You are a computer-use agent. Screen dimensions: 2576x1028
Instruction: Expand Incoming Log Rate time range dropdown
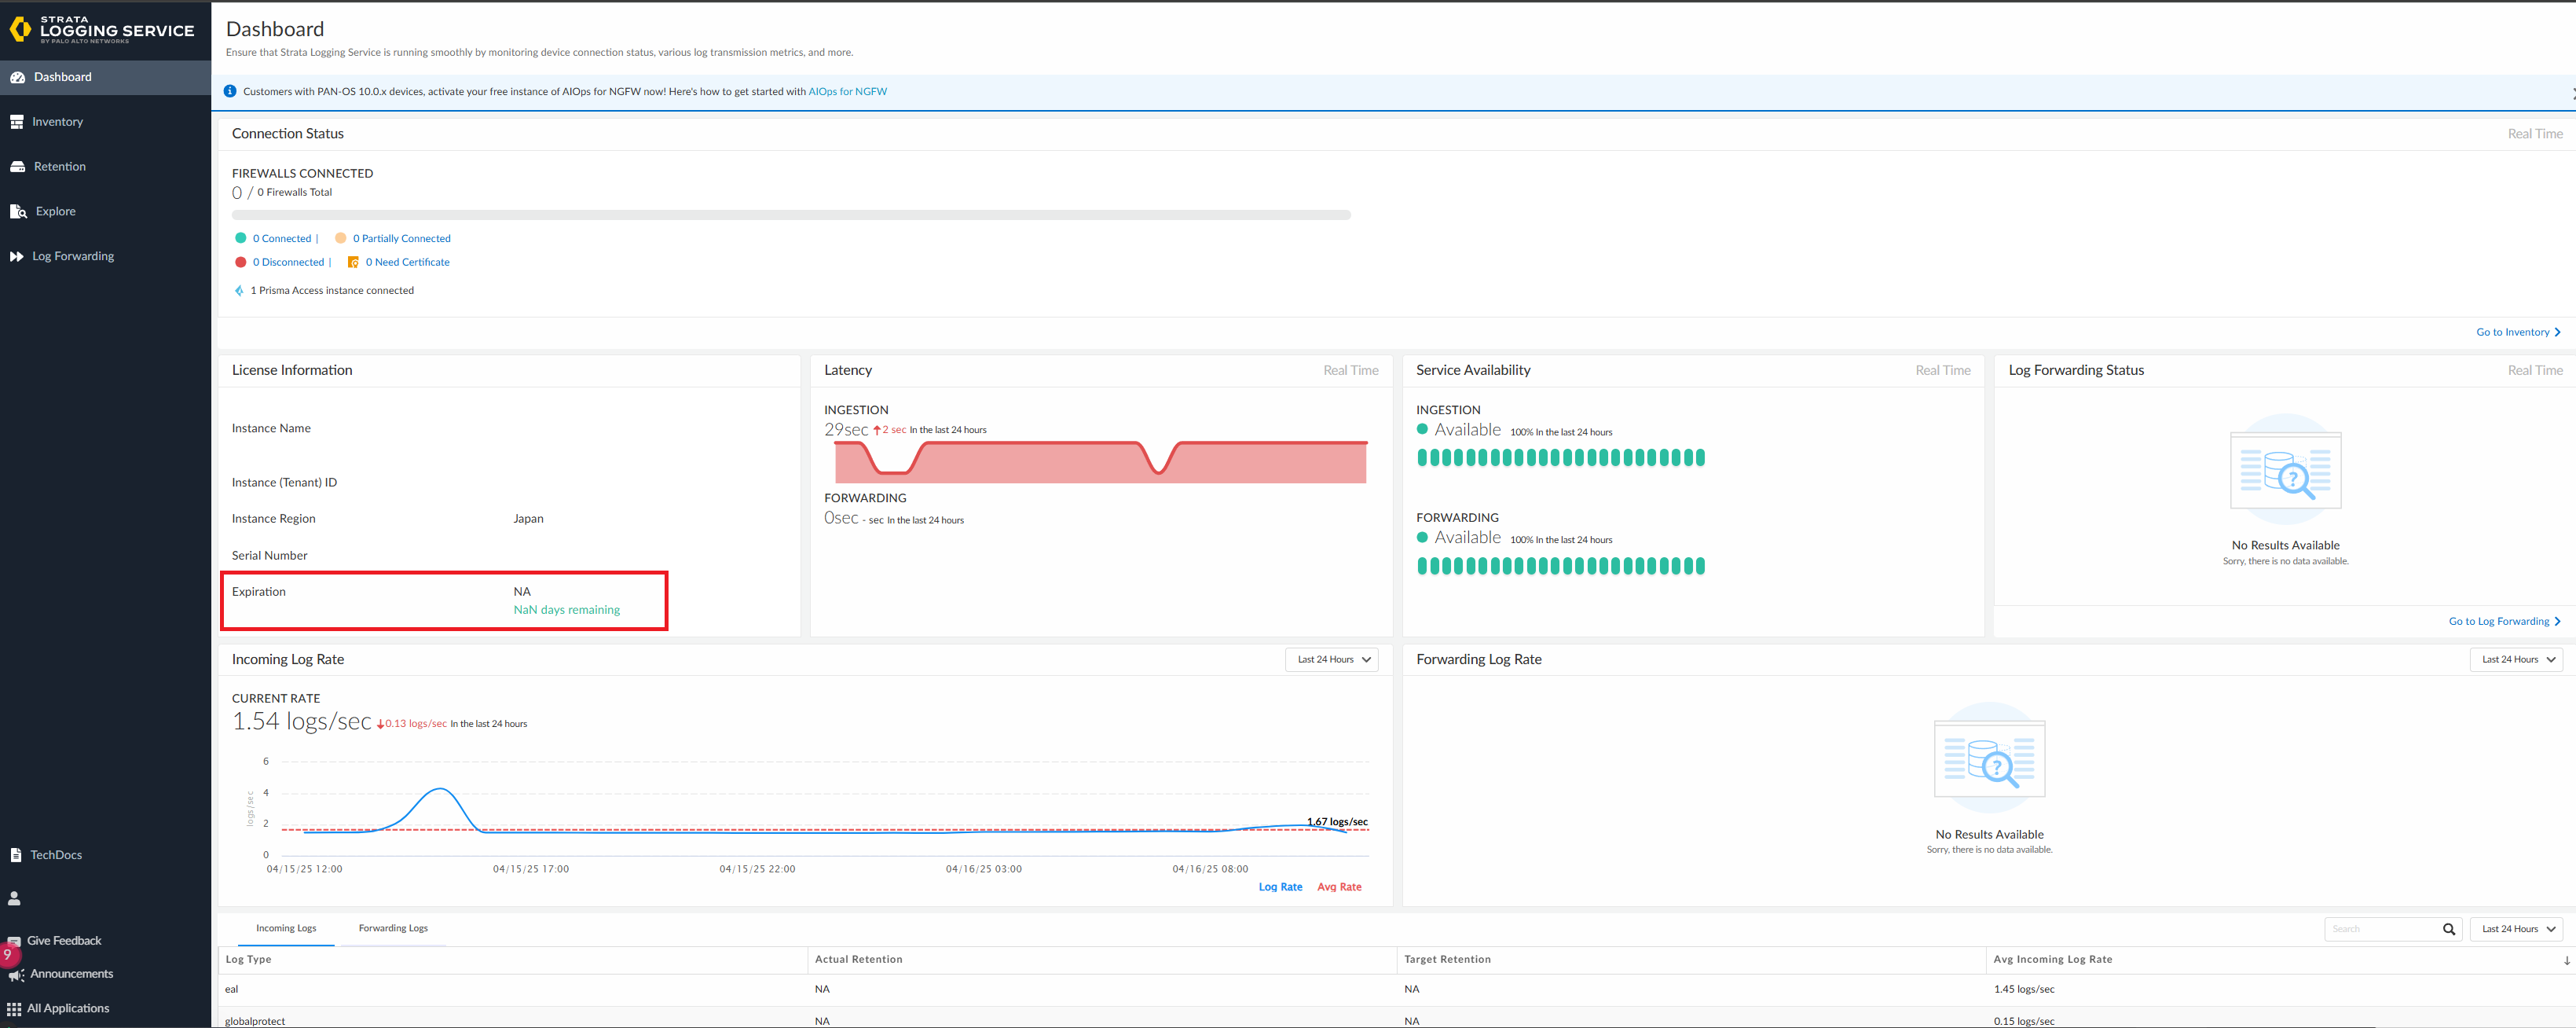1332,660
